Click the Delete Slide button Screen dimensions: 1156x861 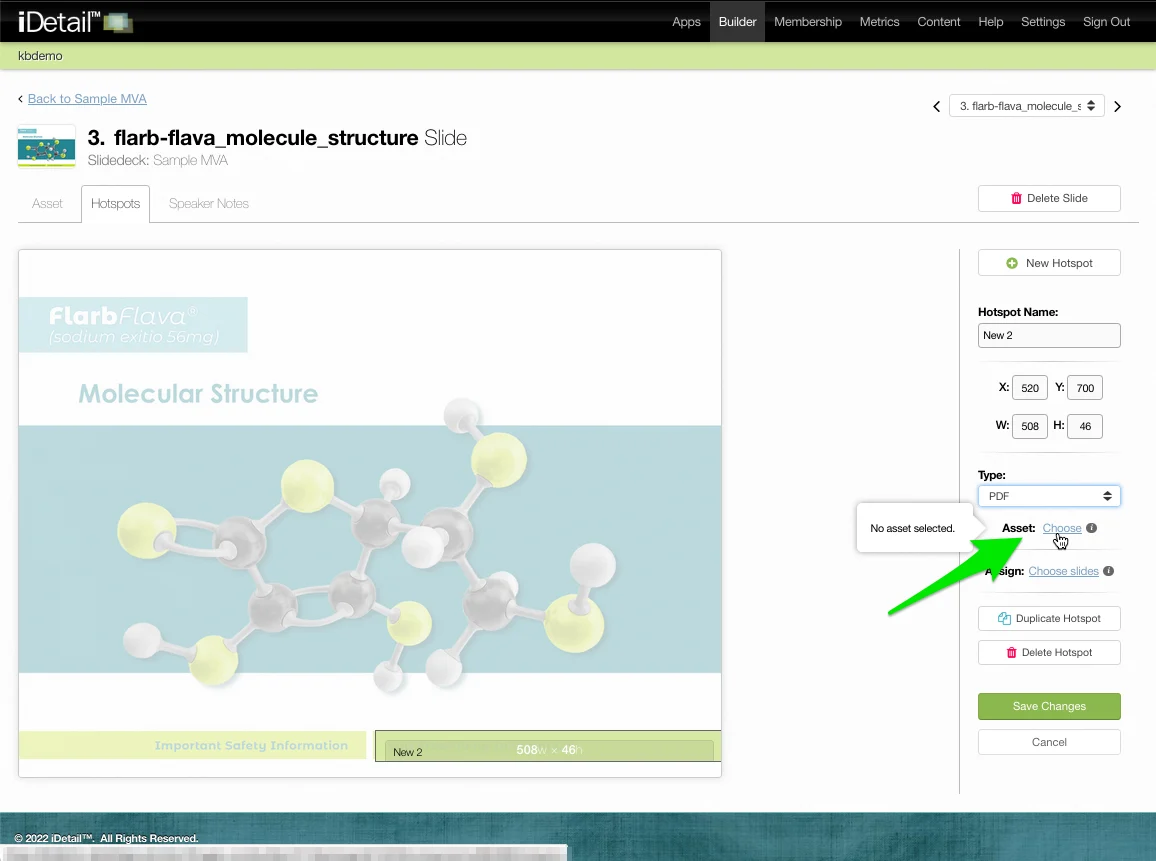(x=1049, y=198)
